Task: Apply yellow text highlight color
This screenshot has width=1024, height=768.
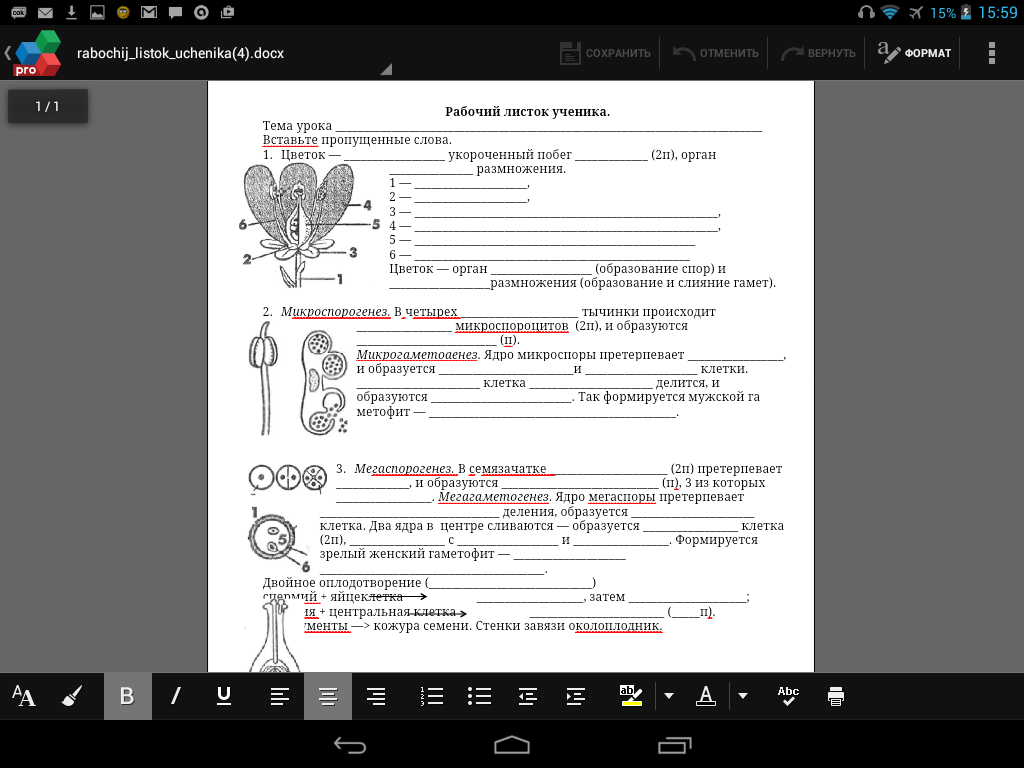Action: click(631, 696)
